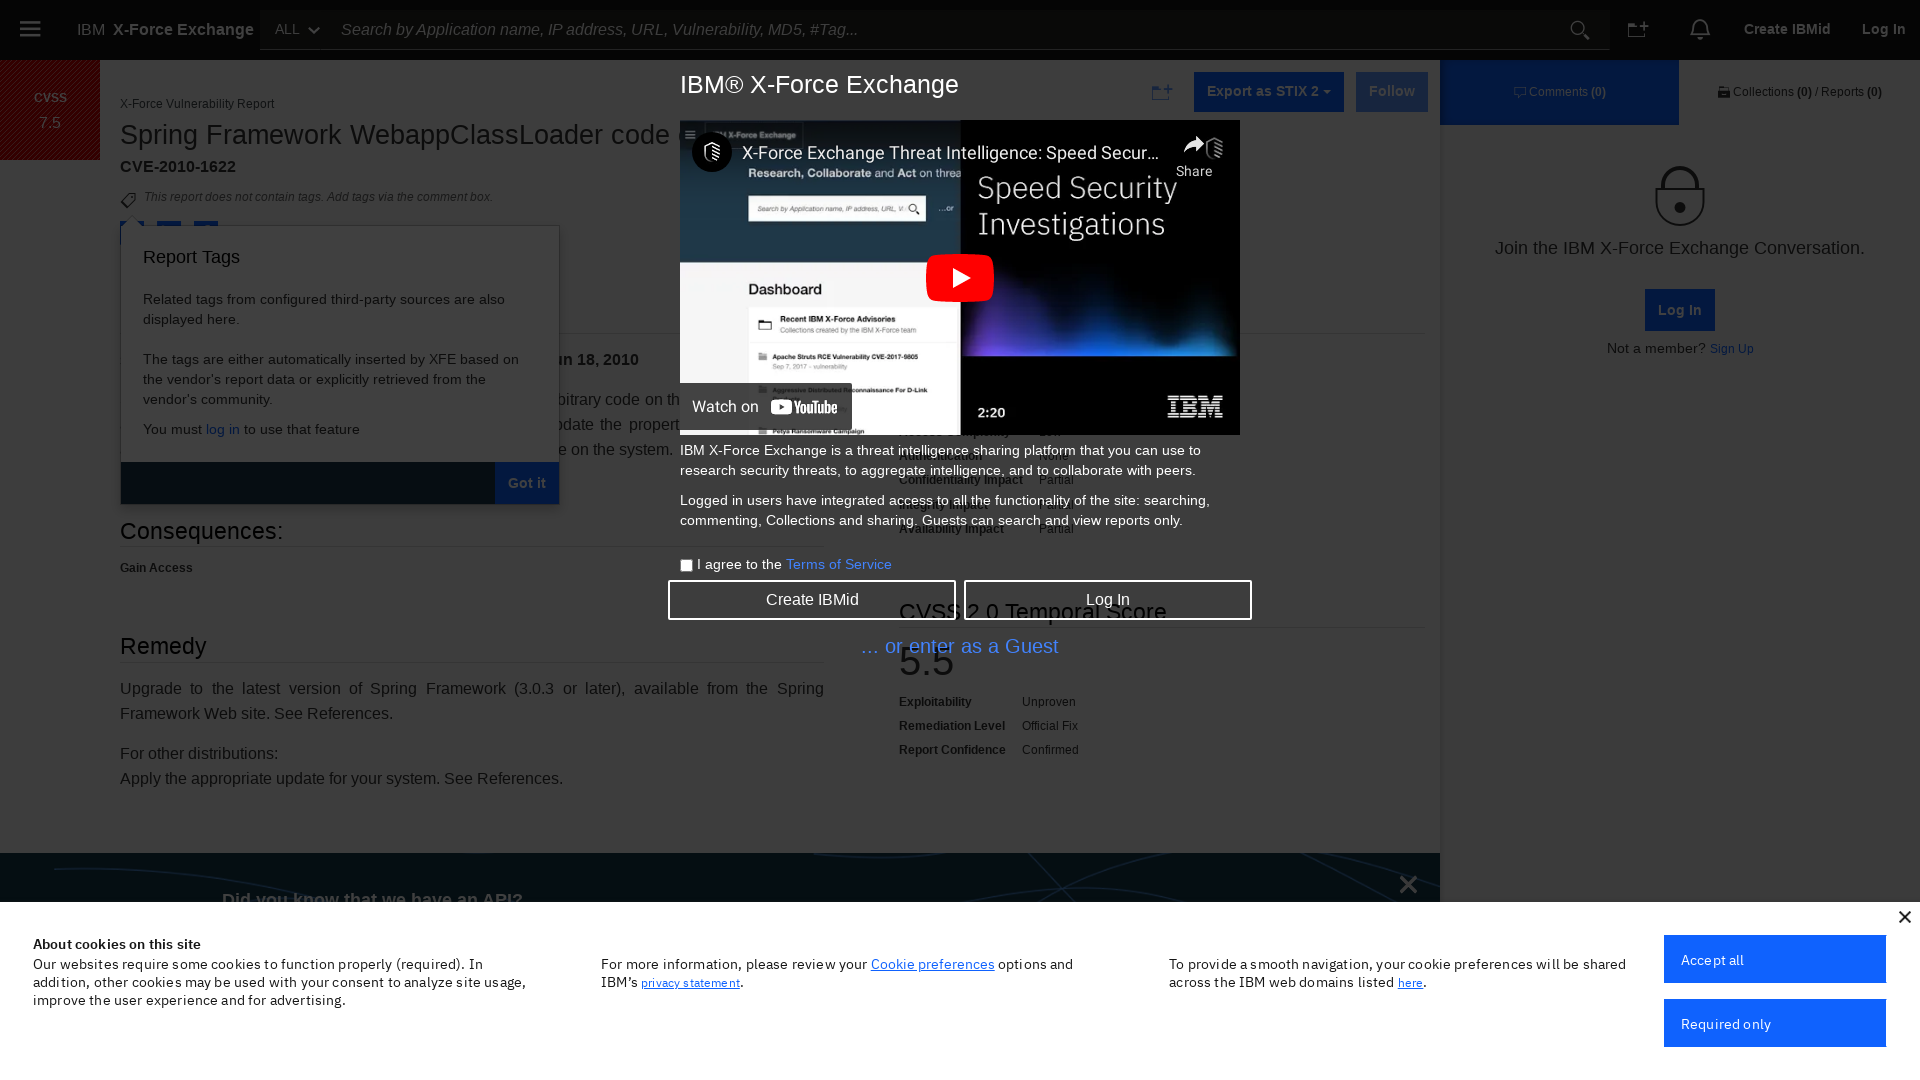Click the Remedy heading
The width and height of the screenshot is (1920, 1080).
tap(163, 647)
